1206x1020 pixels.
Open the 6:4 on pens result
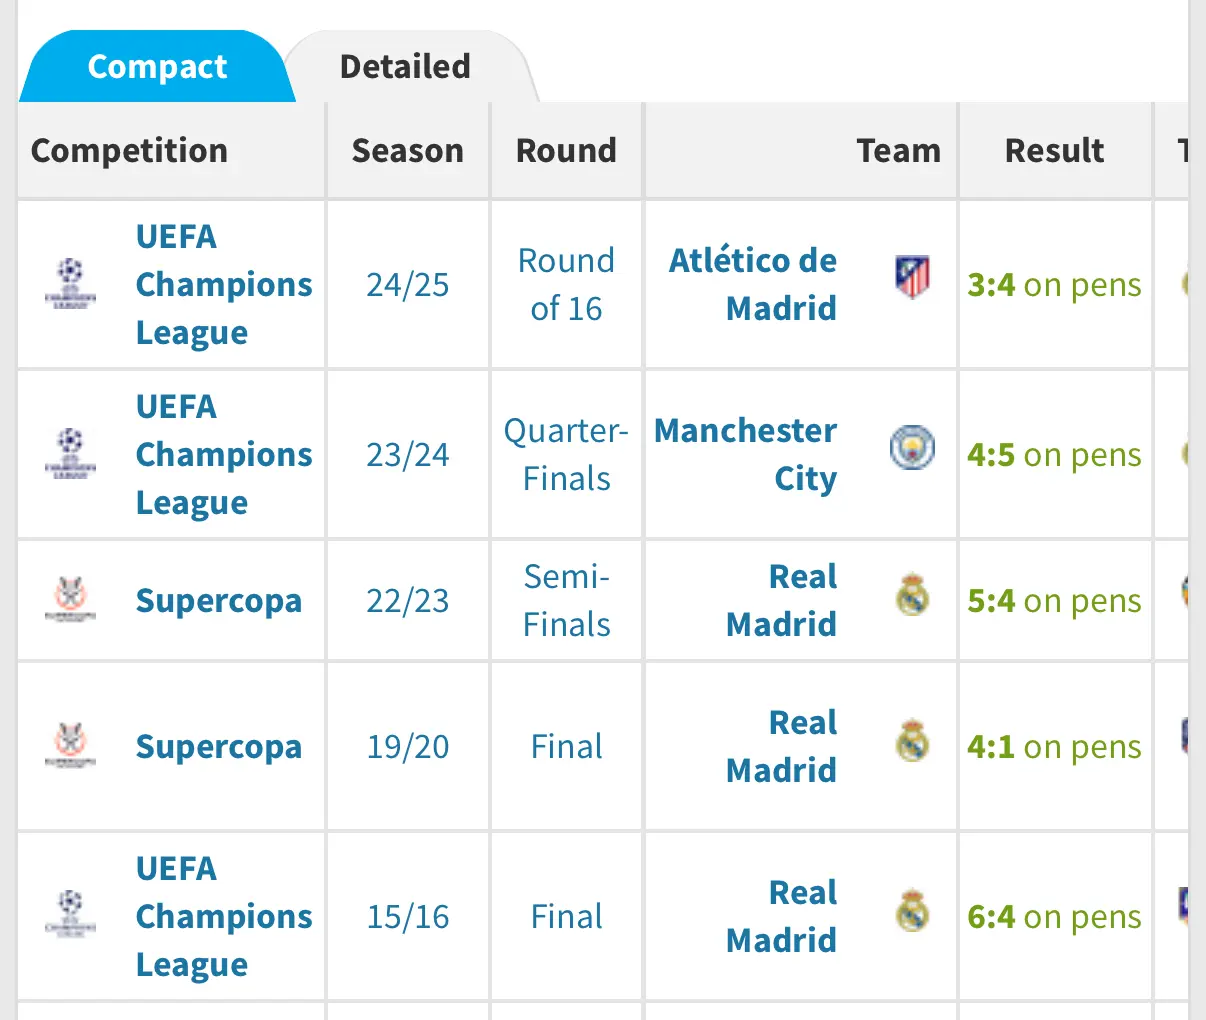(x=1054, y=917)
